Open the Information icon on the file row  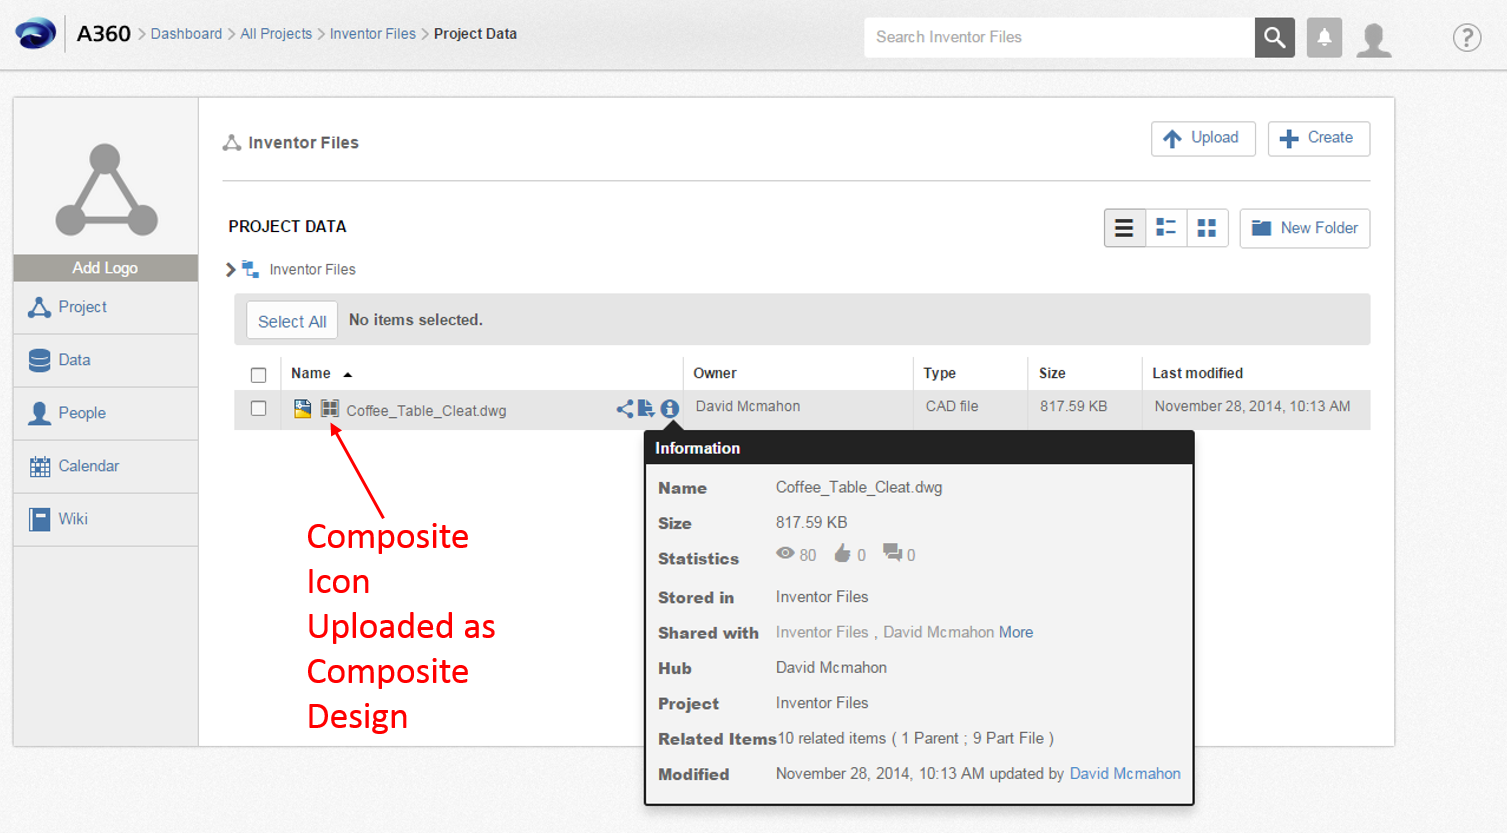[669, 408]
